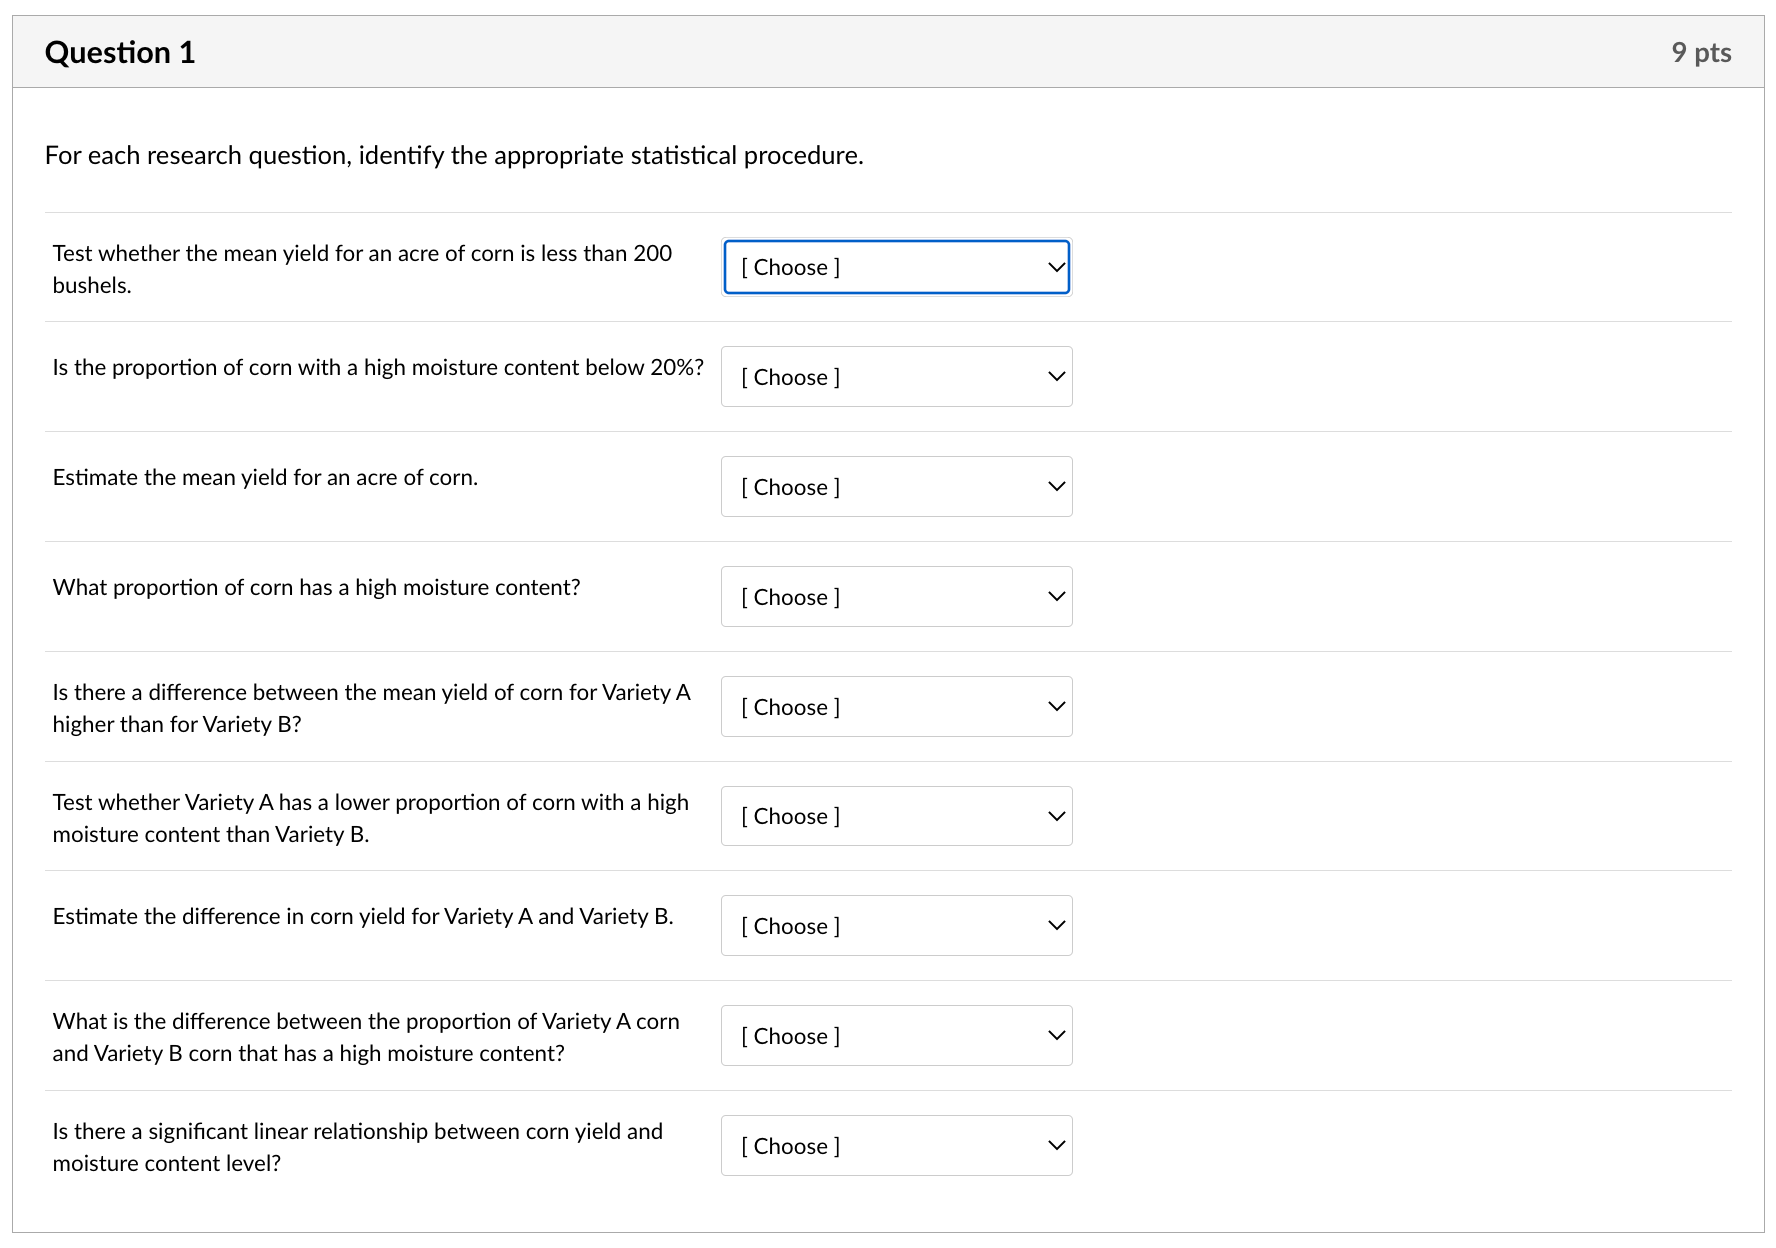Open dropdown for Variety A higher mean yield
1776x1248 pixels.
(896, 707)
